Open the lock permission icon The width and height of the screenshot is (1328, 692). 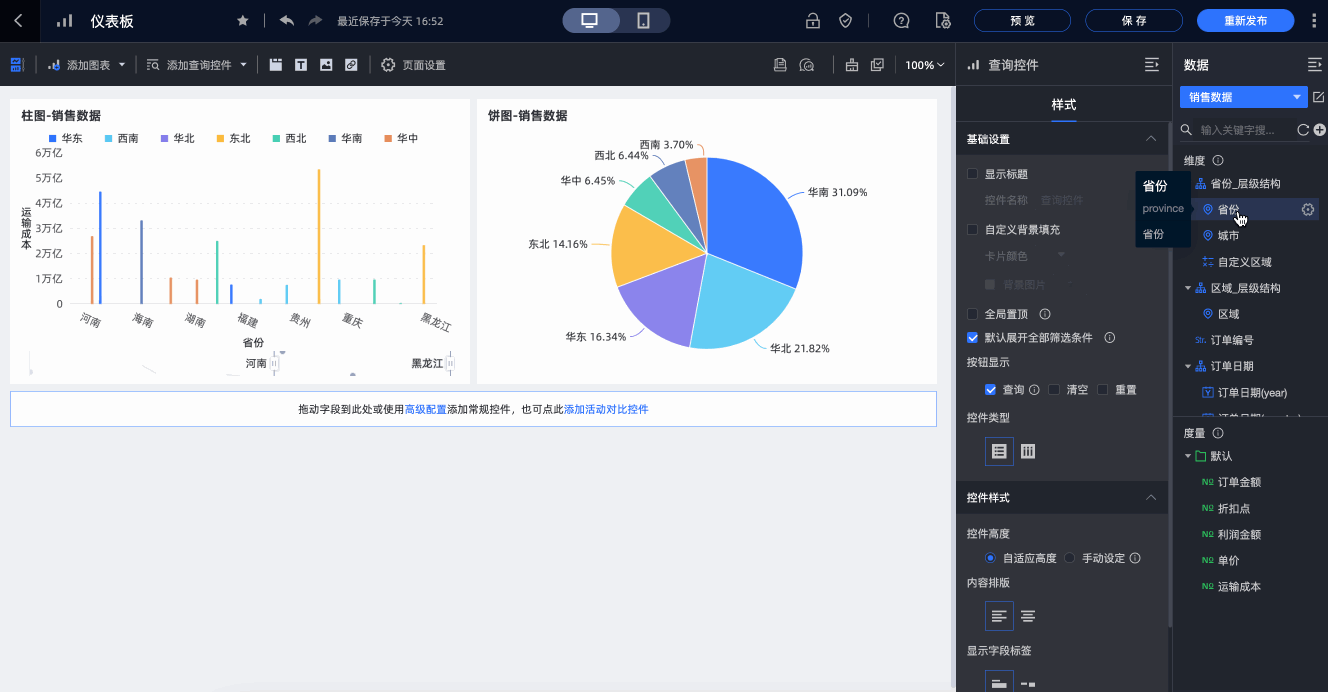[813, 21]
